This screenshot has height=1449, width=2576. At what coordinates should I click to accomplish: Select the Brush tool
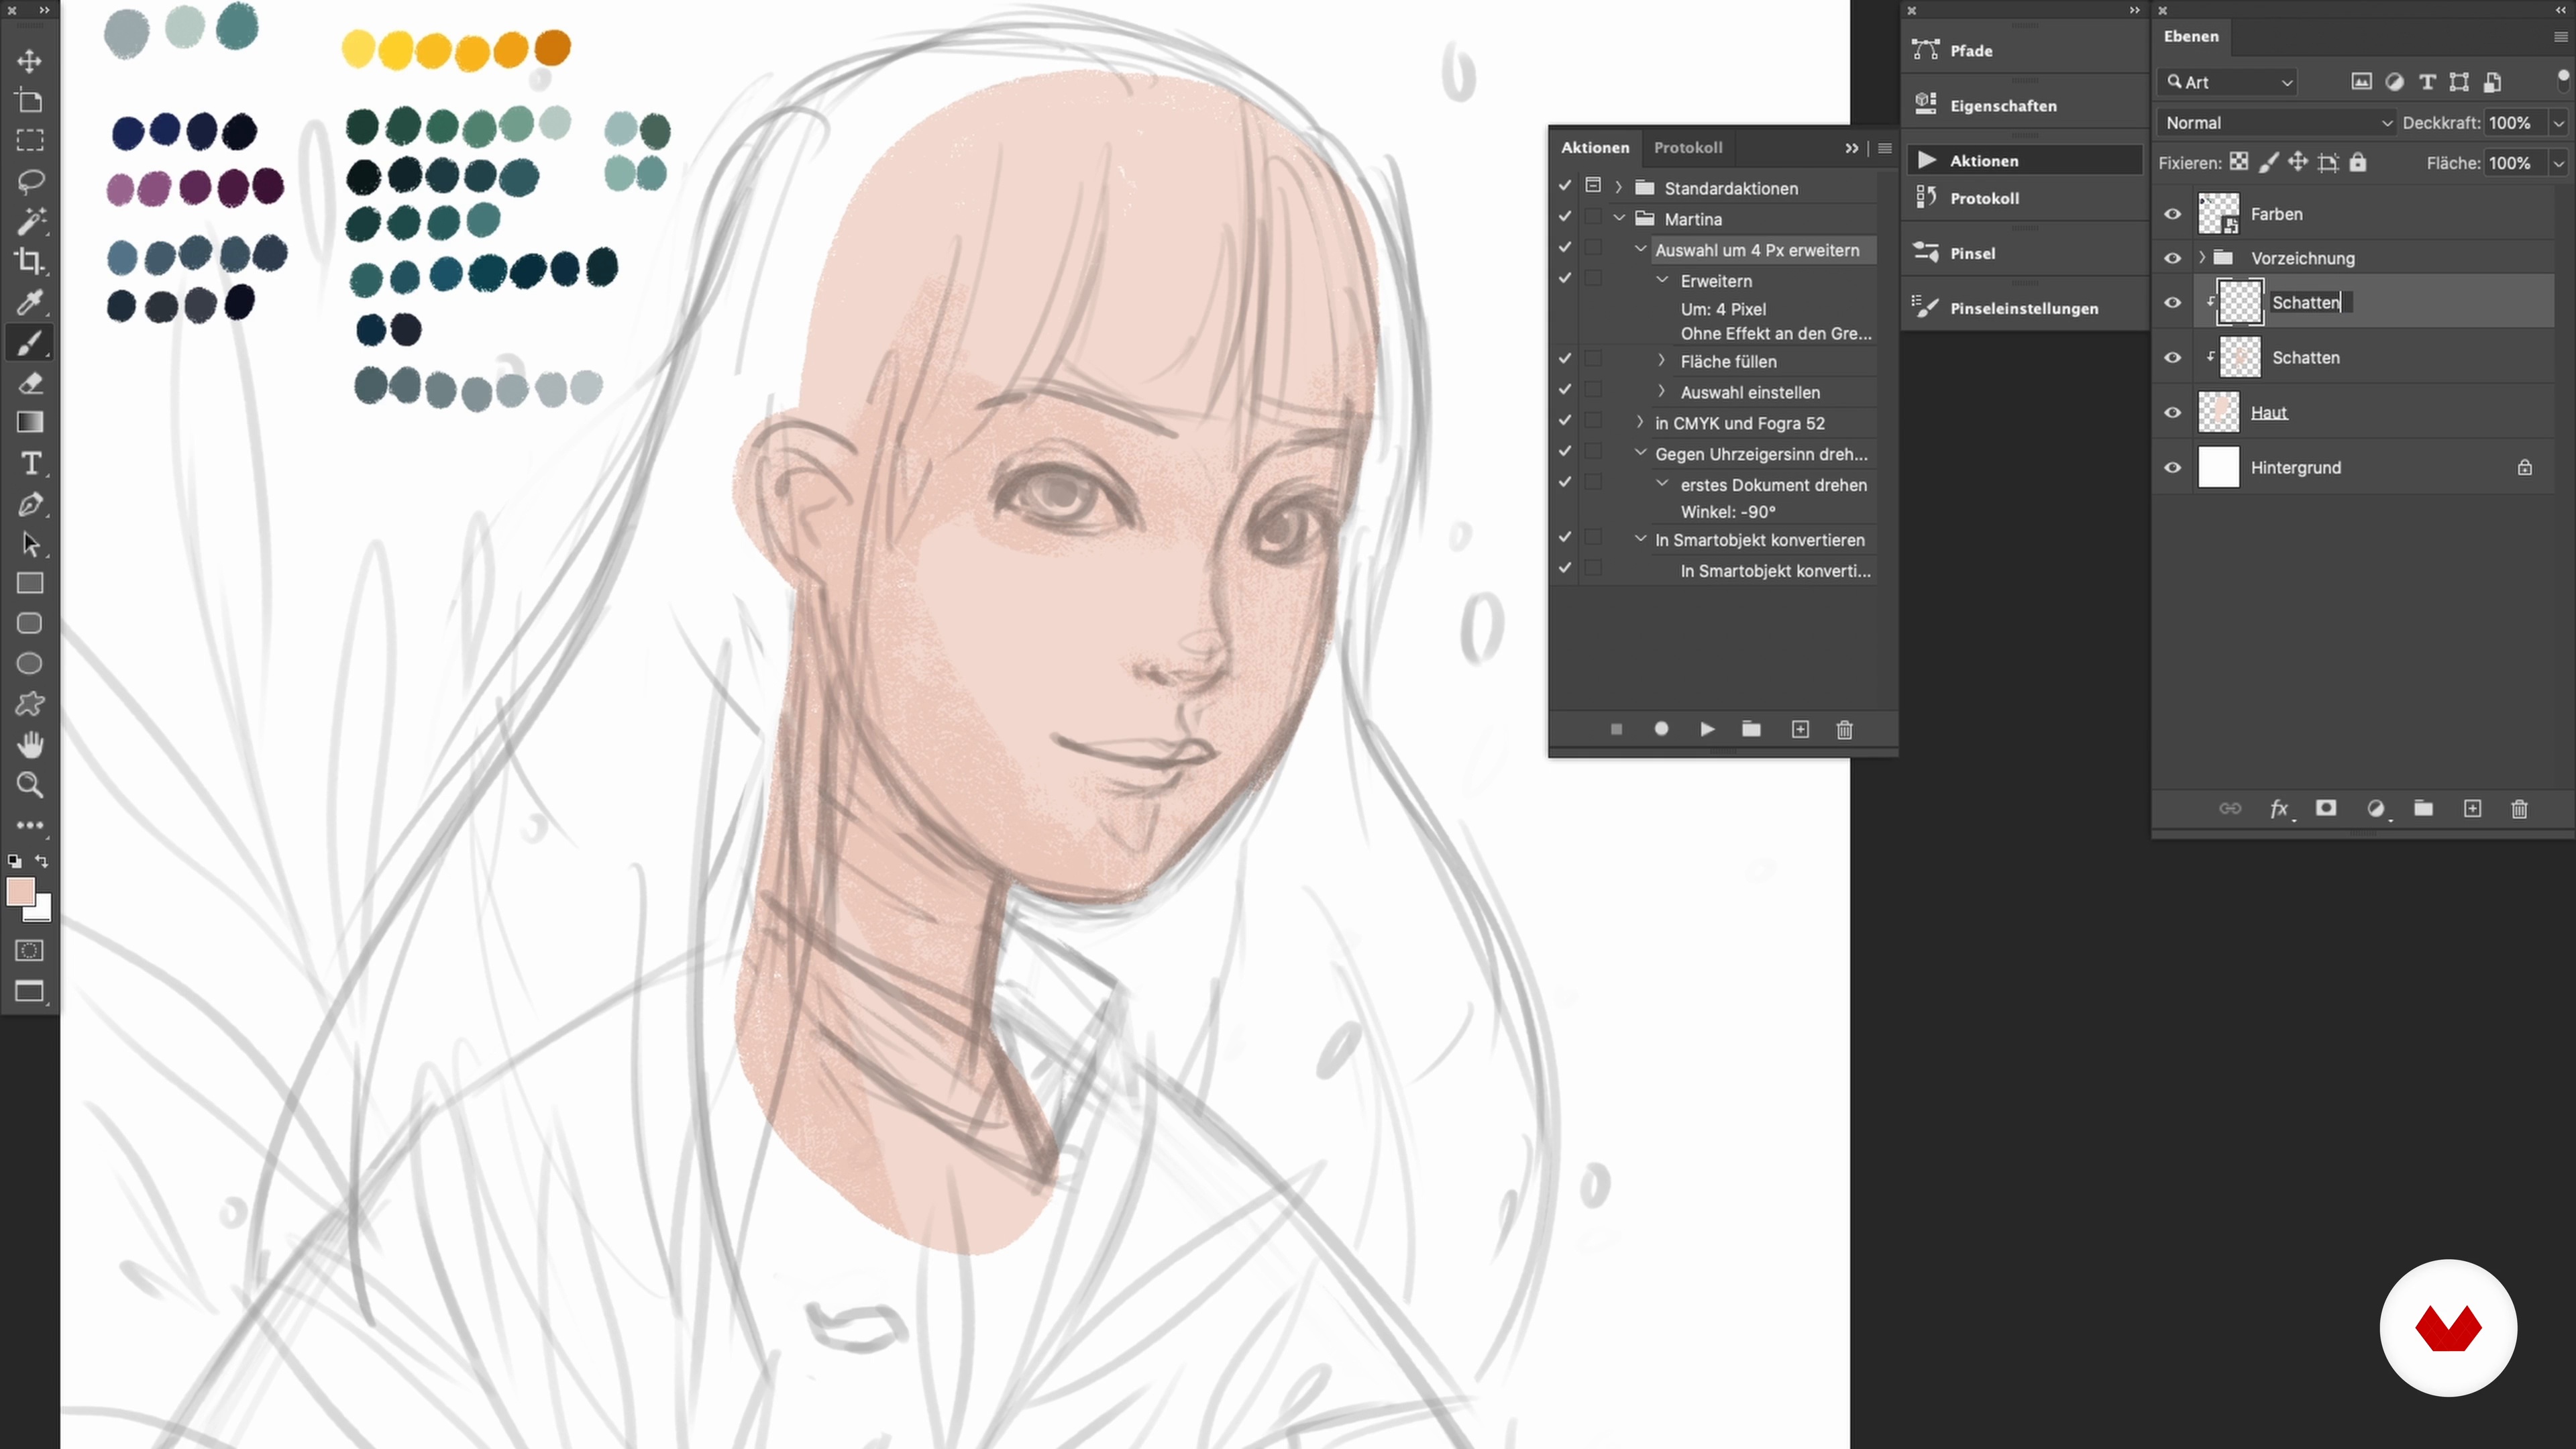(x=29, y=343)
